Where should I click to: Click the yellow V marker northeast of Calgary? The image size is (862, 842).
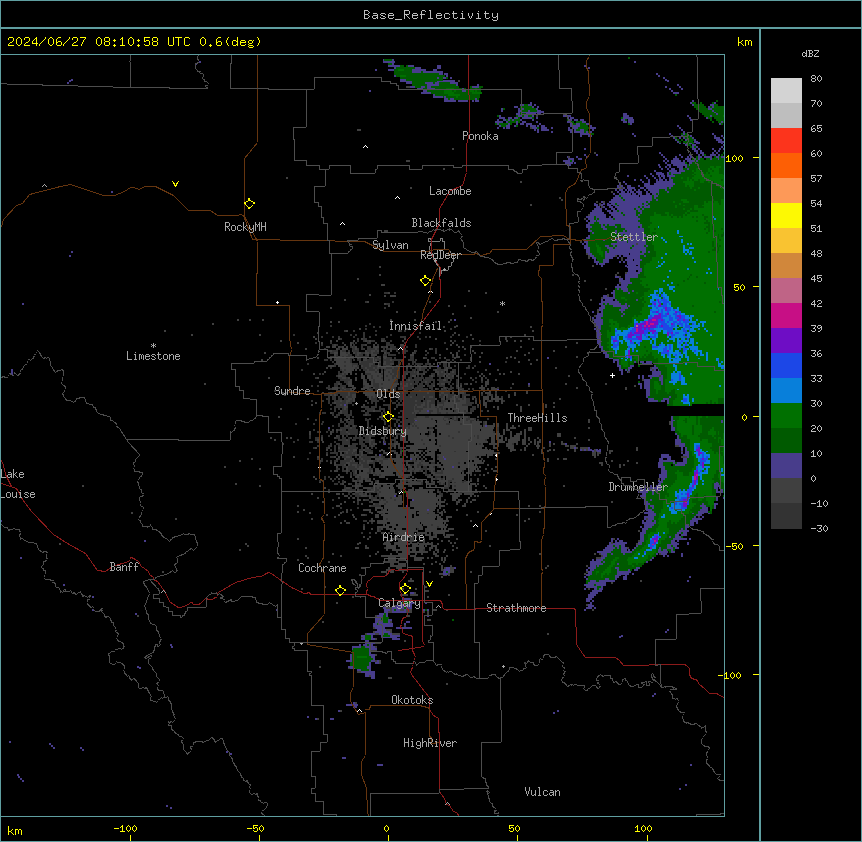pyautogui.click(x=429, y=584)
